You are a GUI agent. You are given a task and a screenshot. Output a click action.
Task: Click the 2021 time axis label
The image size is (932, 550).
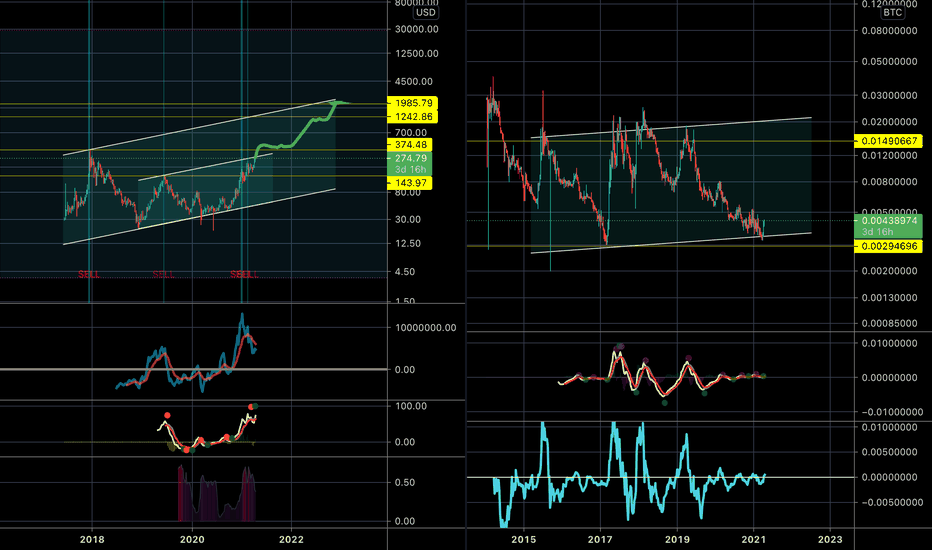coord(754,539)
